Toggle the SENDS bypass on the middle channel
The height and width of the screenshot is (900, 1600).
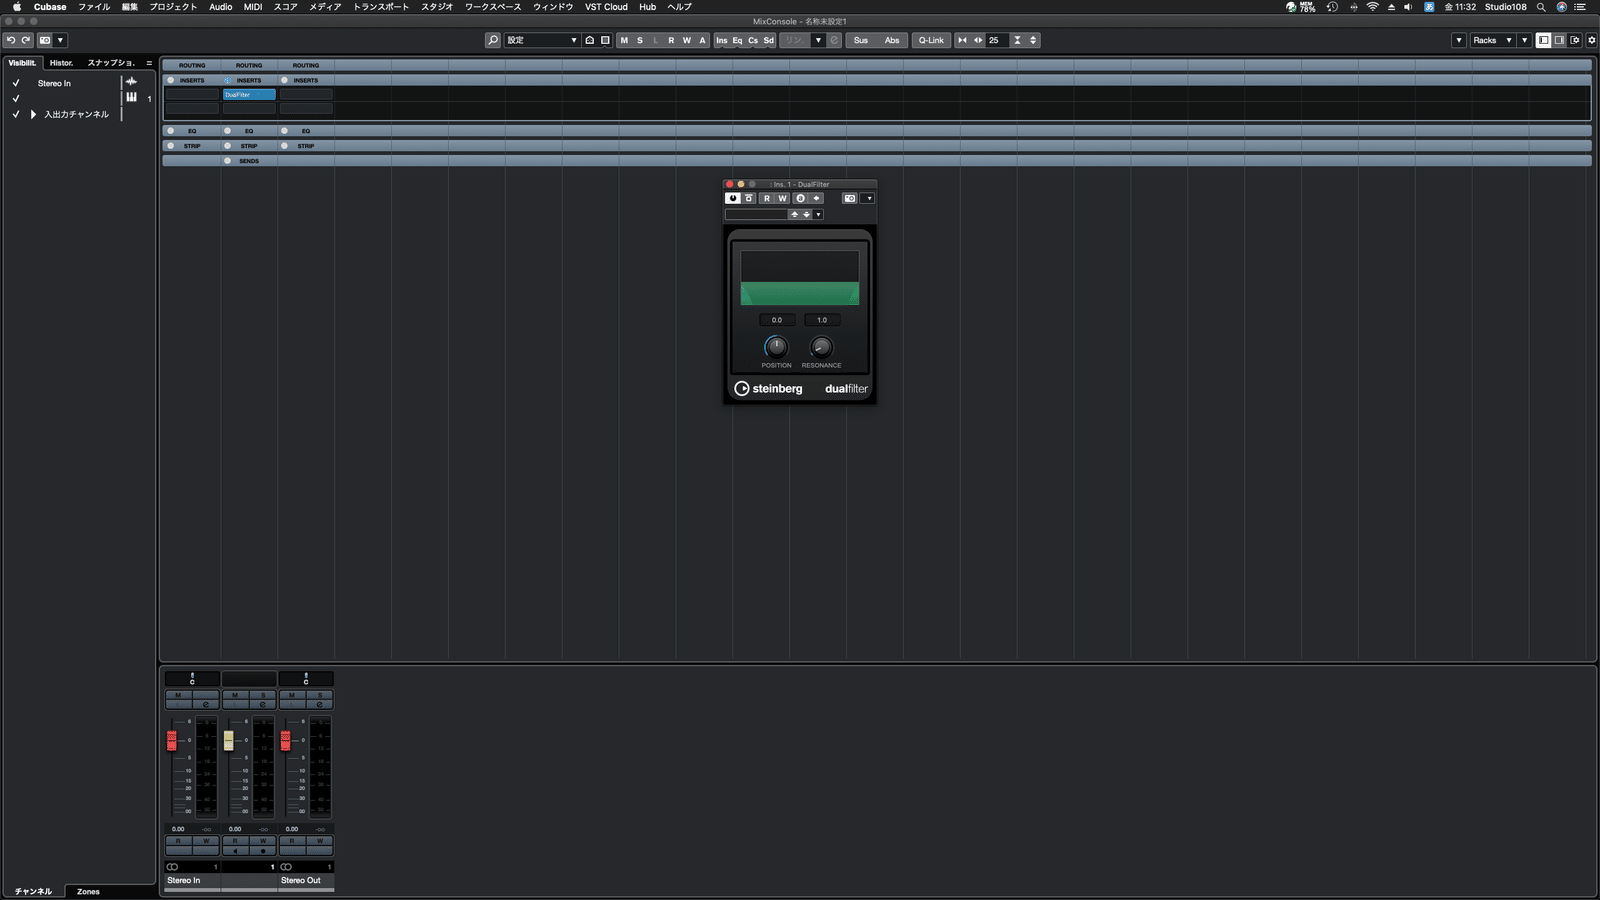[227, 161]
